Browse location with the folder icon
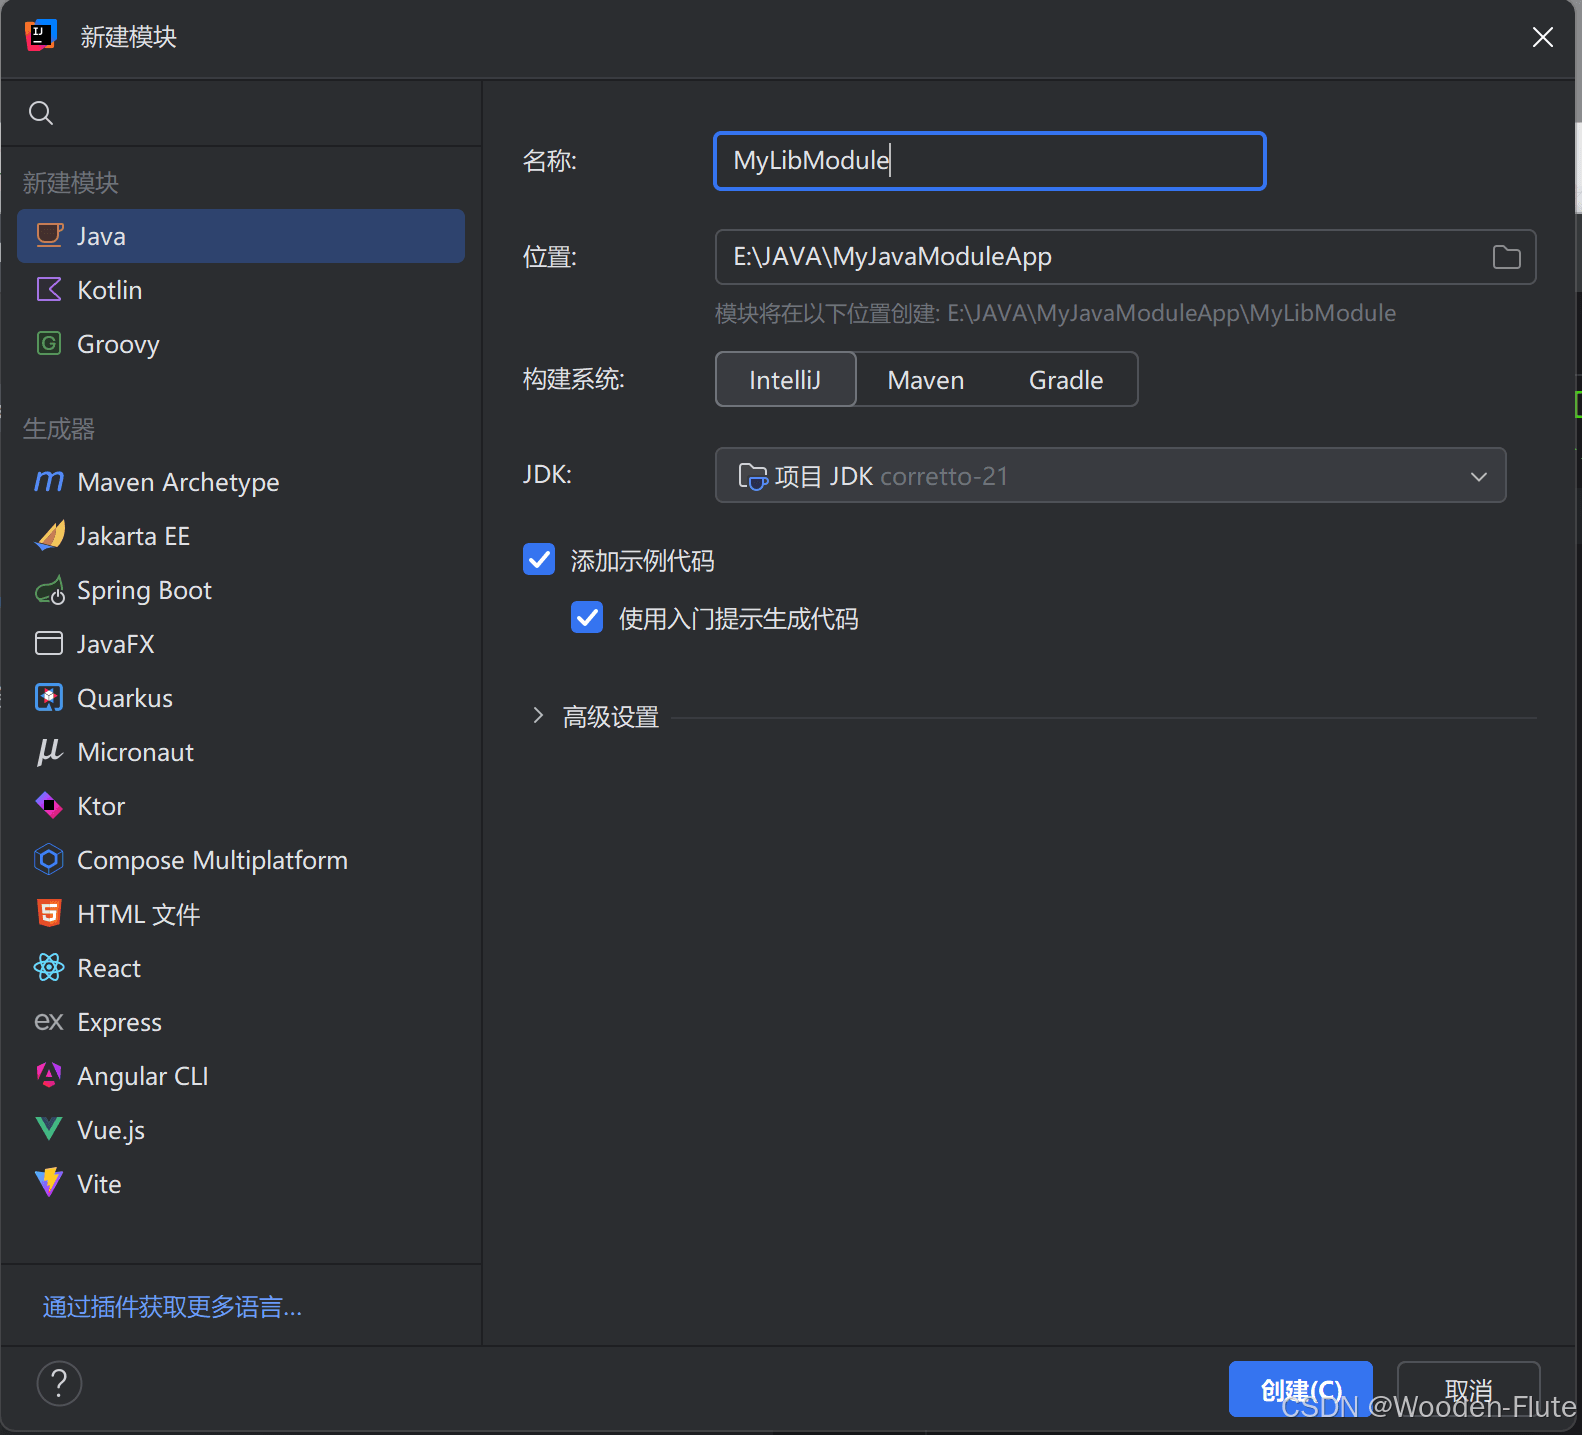 pyautogui.click(x=1506, y=257)
